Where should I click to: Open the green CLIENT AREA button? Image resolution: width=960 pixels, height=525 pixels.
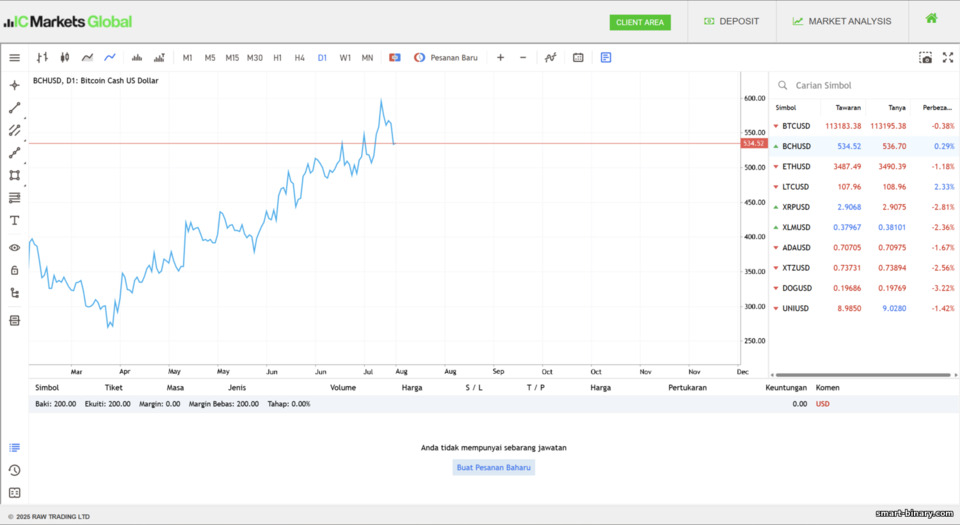point(640,23)
